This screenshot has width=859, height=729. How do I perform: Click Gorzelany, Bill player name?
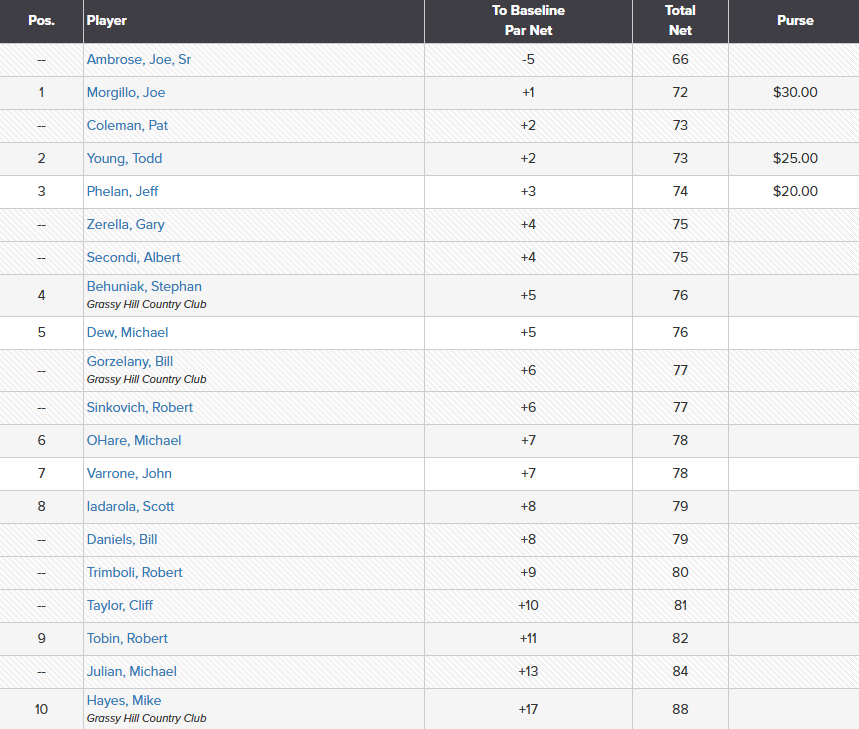coord(130,361)
